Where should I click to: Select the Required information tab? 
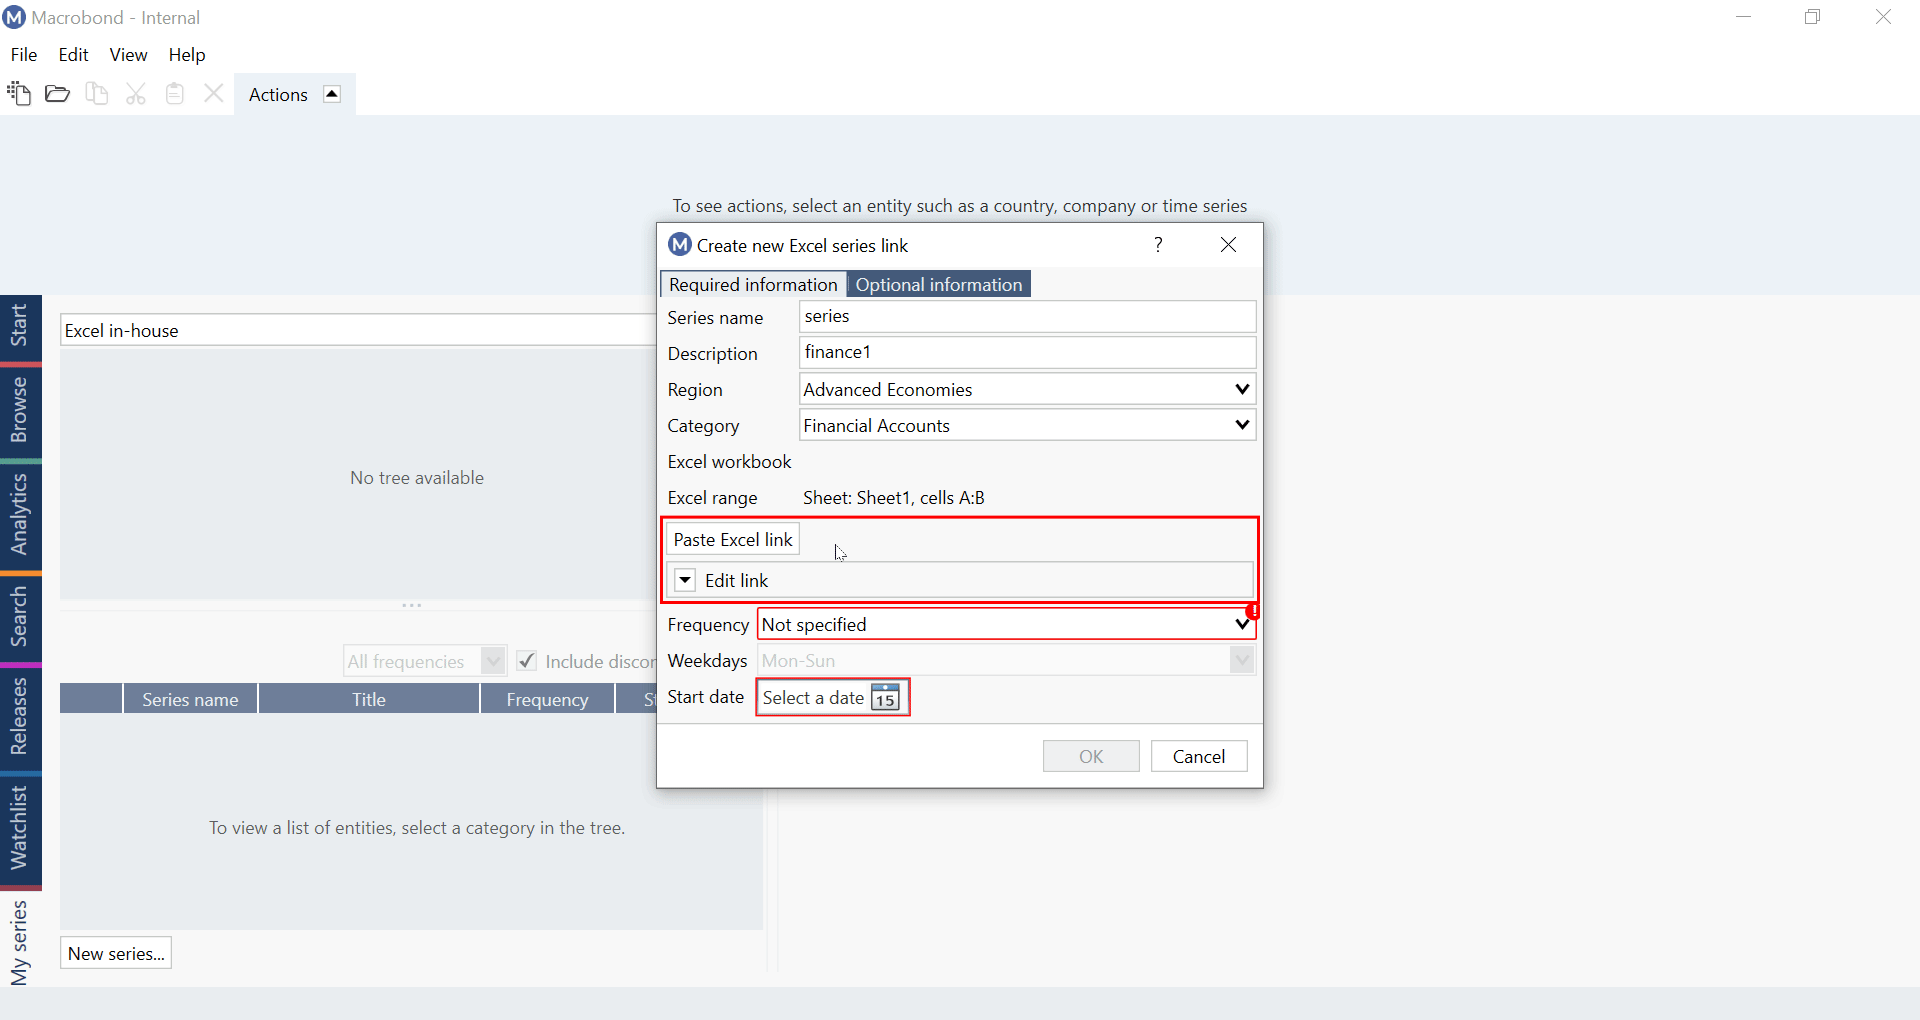coord(753,285)
